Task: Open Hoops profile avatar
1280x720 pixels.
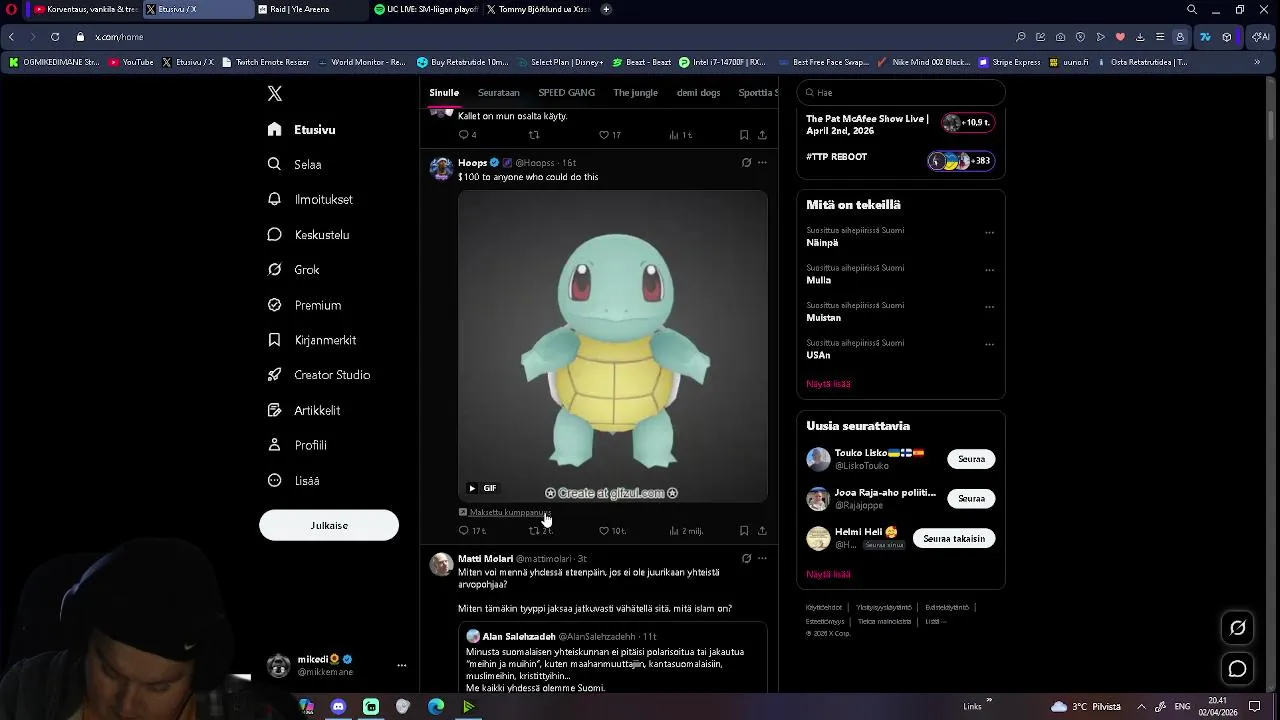Action: point(441,168)
